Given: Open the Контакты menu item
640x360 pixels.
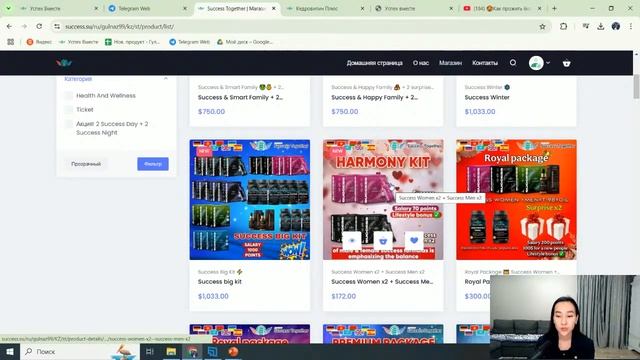Looking at the screenshot, I should (x=485, y=63).
